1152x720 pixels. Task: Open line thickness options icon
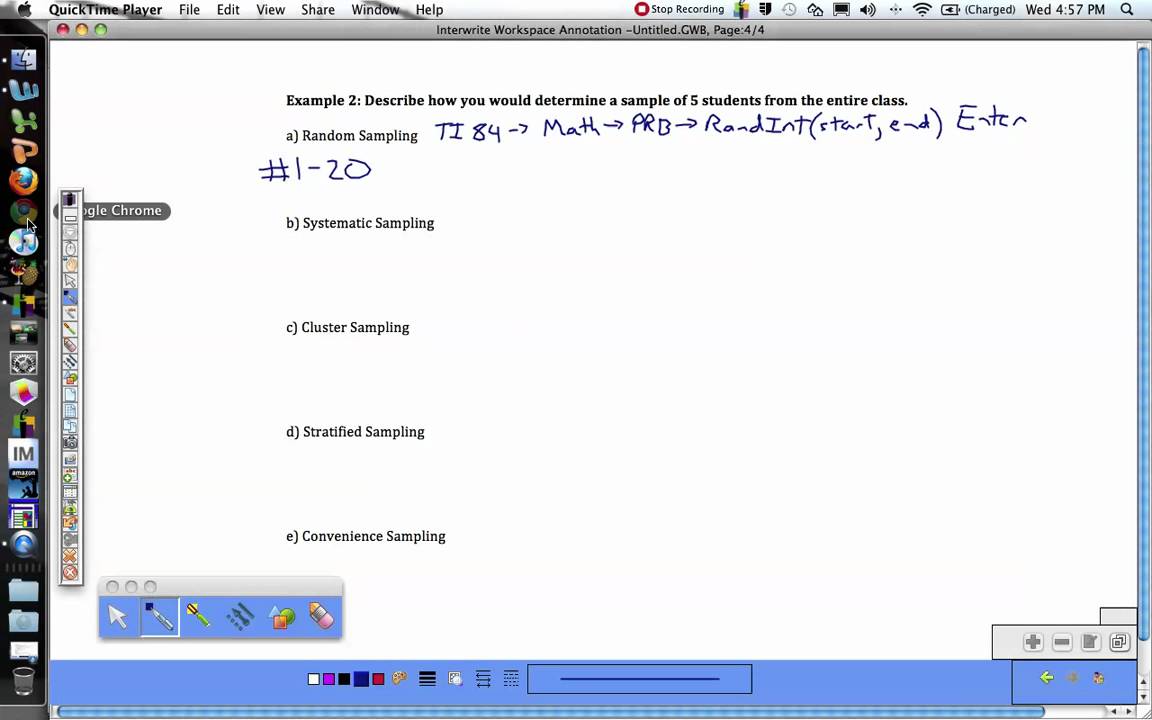tap(428, 679)
